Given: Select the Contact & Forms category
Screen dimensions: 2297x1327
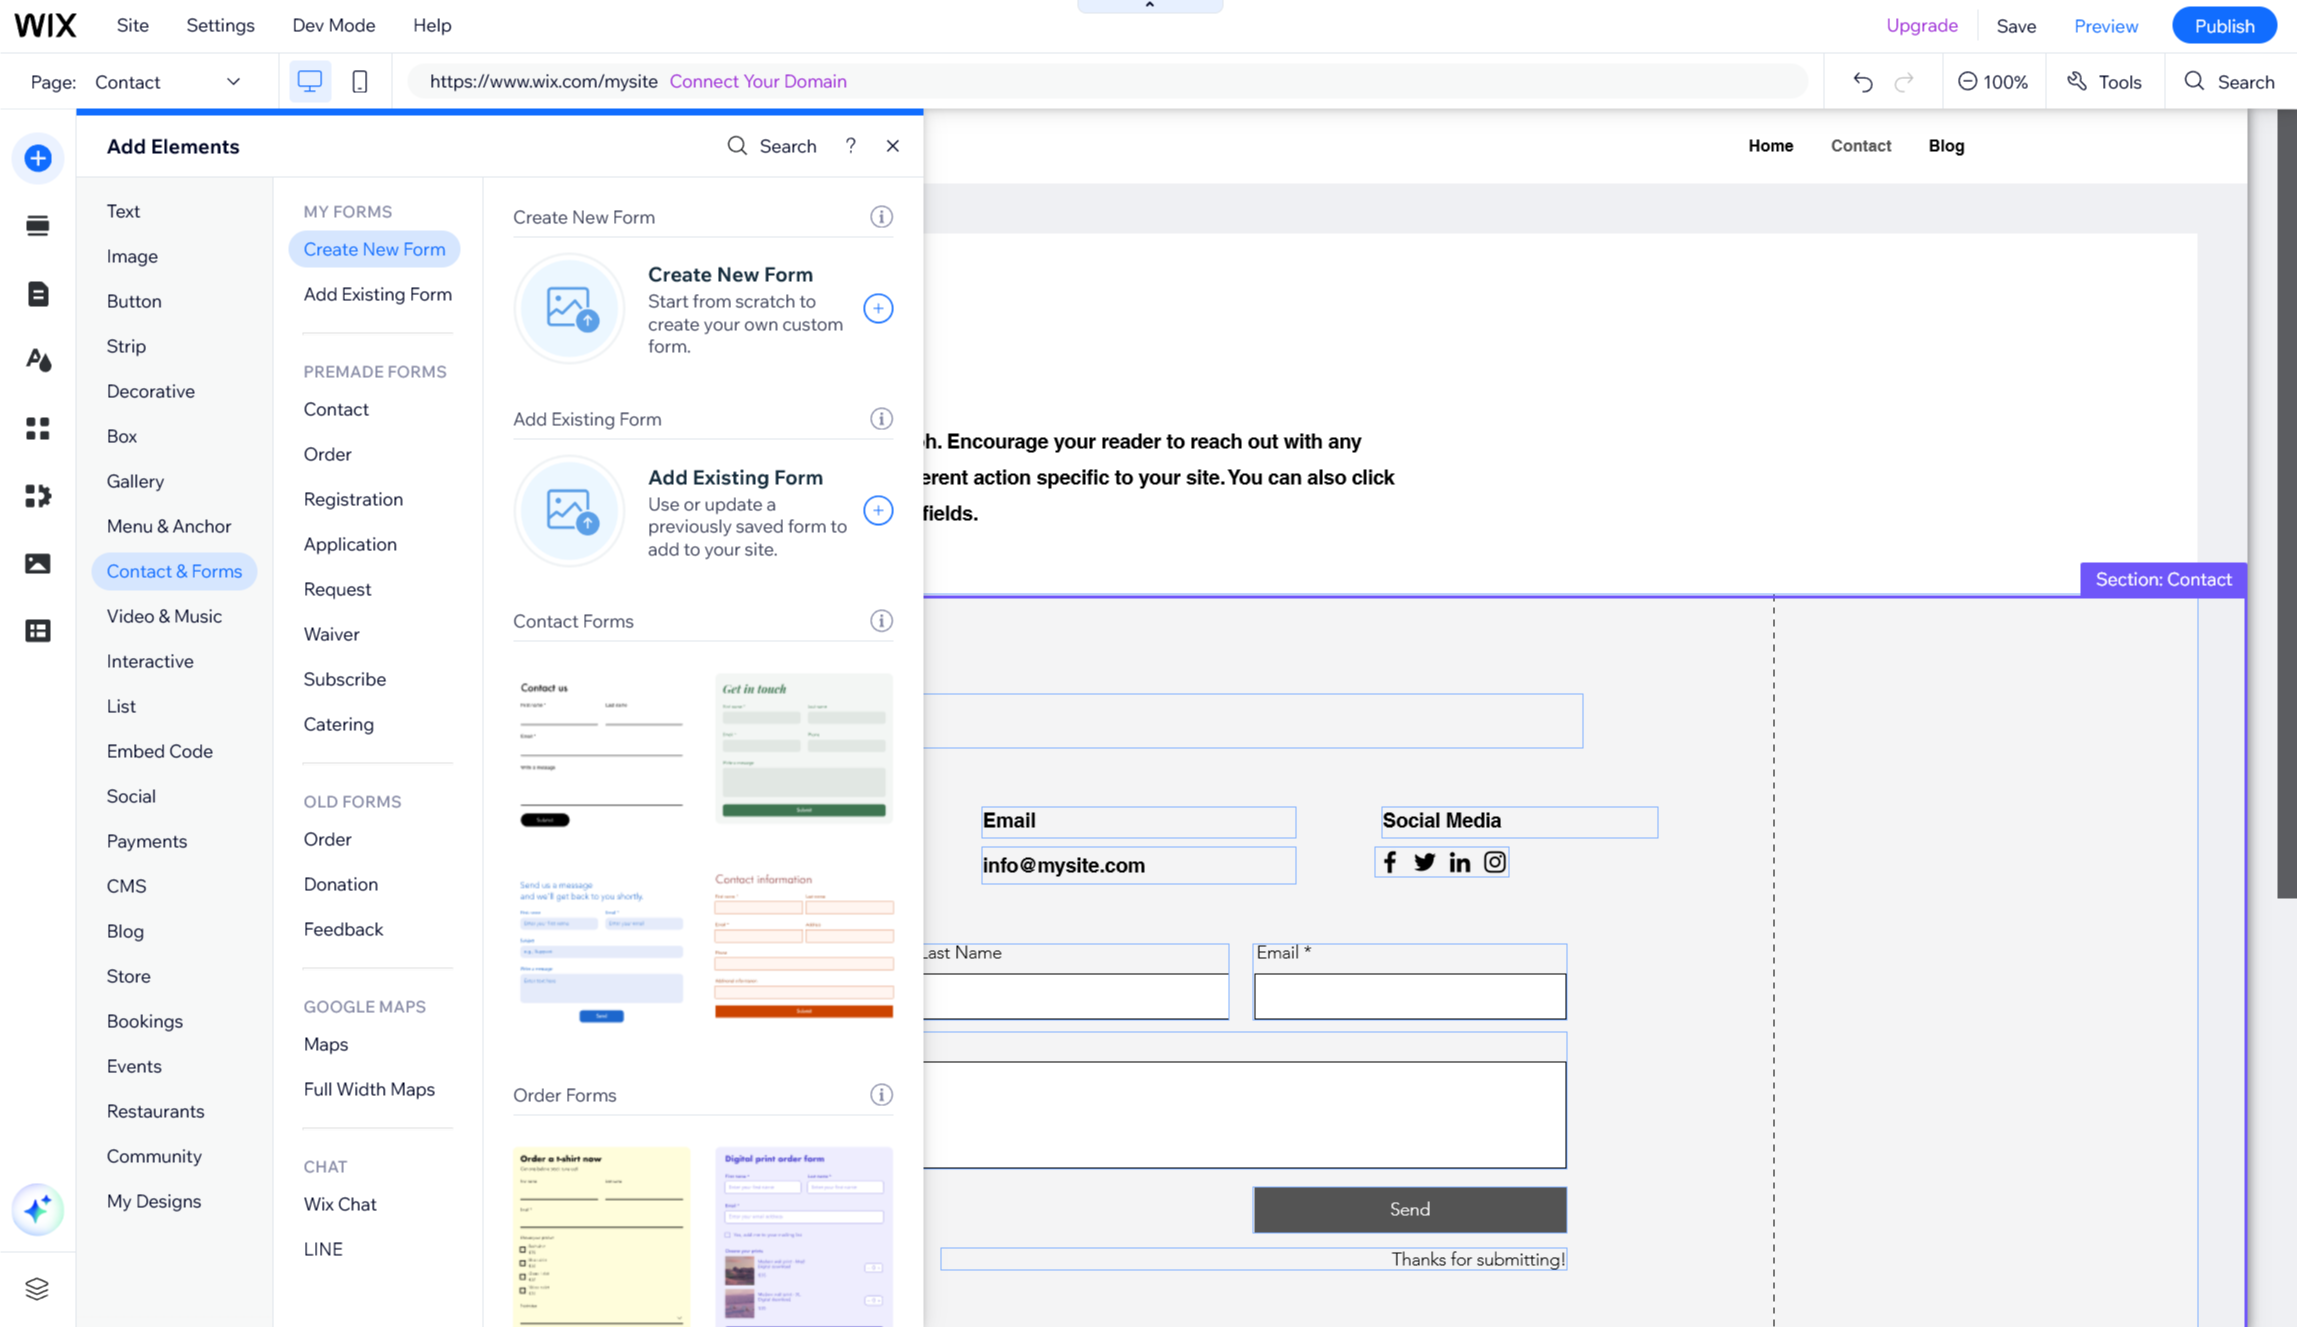Looking at the screenshot, I should click(x=174, y=571).
